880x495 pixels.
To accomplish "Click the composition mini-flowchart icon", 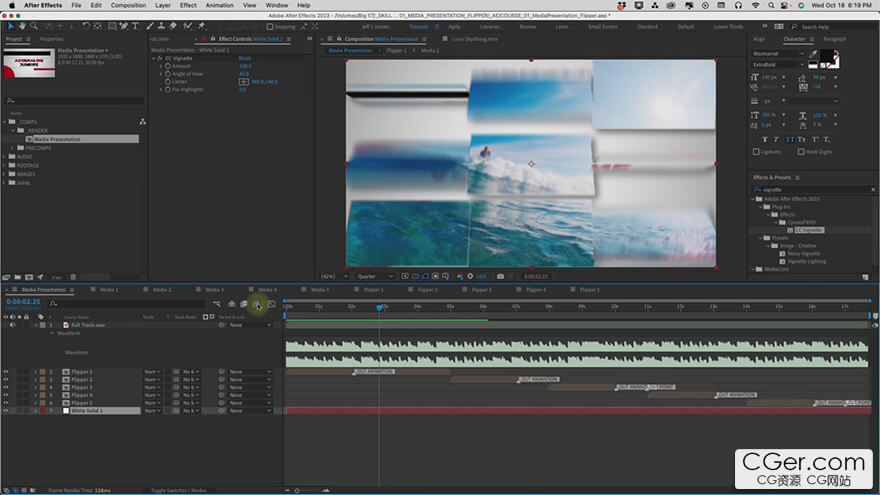I will [217, 304].
